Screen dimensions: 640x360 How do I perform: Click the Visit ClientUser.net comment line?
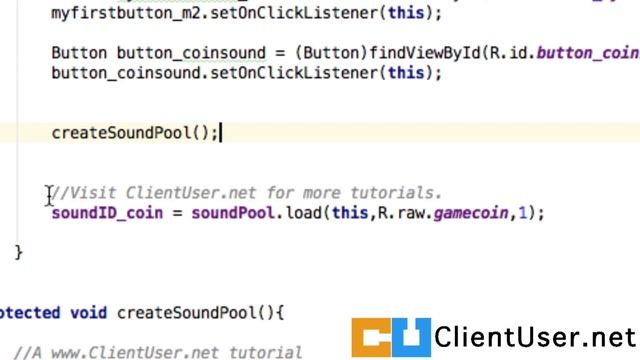coord(247,193)
